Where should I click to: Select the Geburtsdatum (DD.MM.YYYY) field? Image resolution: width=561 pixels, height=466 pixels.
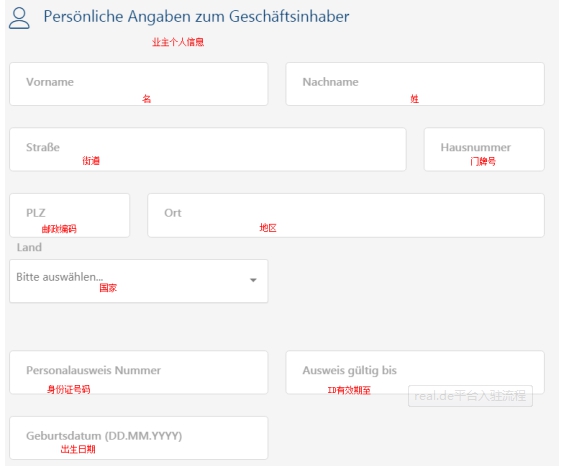click(x=139, y=438)
